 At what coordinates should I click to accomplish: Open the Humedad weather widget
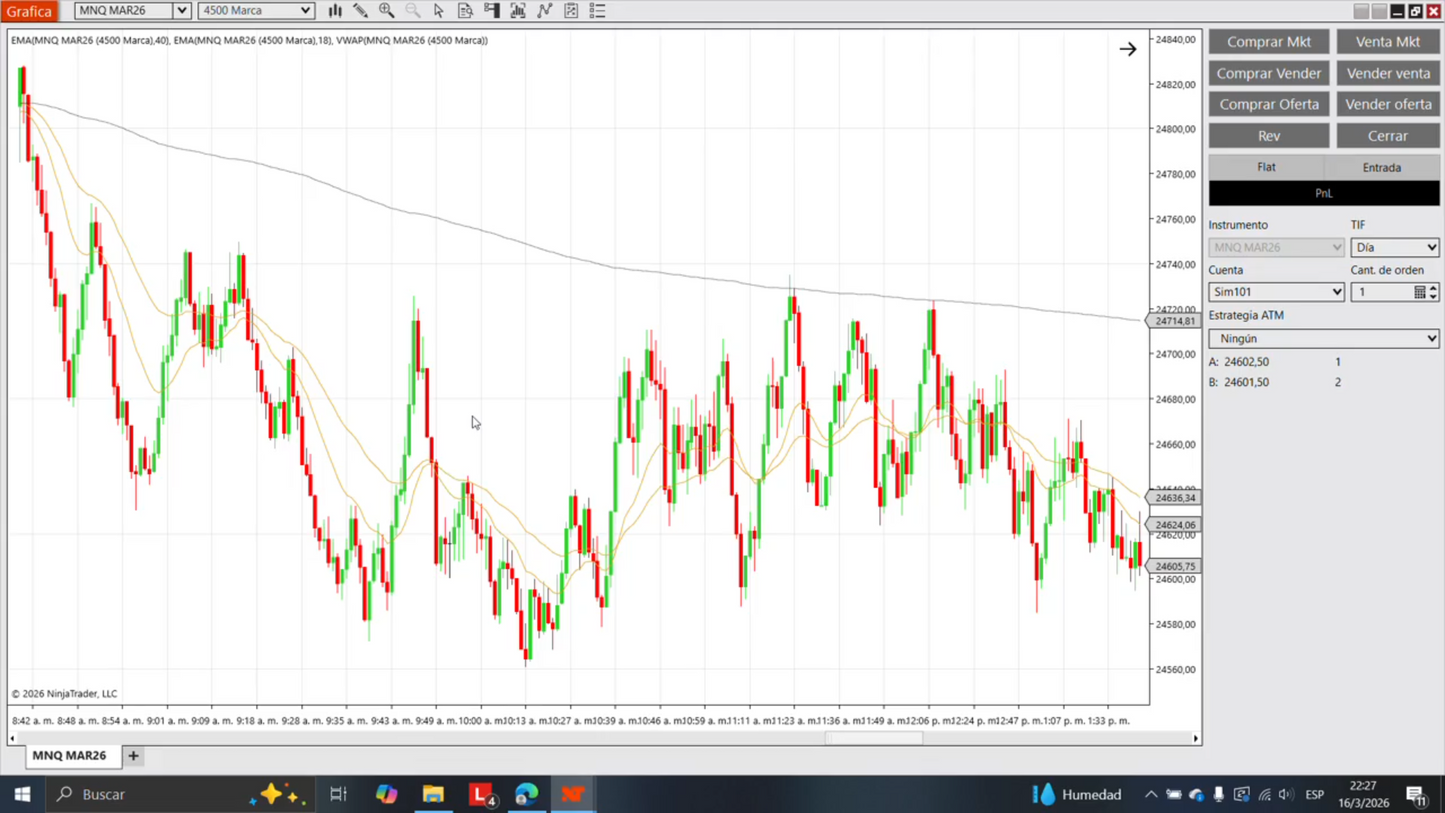click(x=1077, y=794)
